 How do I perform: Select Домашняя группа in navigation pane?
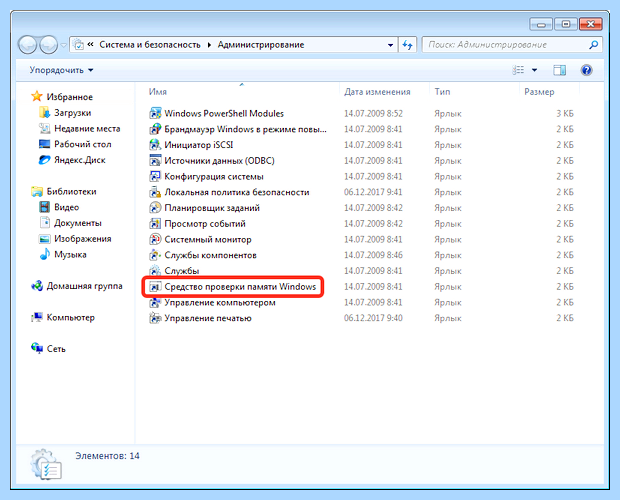[x=84, y=286]
